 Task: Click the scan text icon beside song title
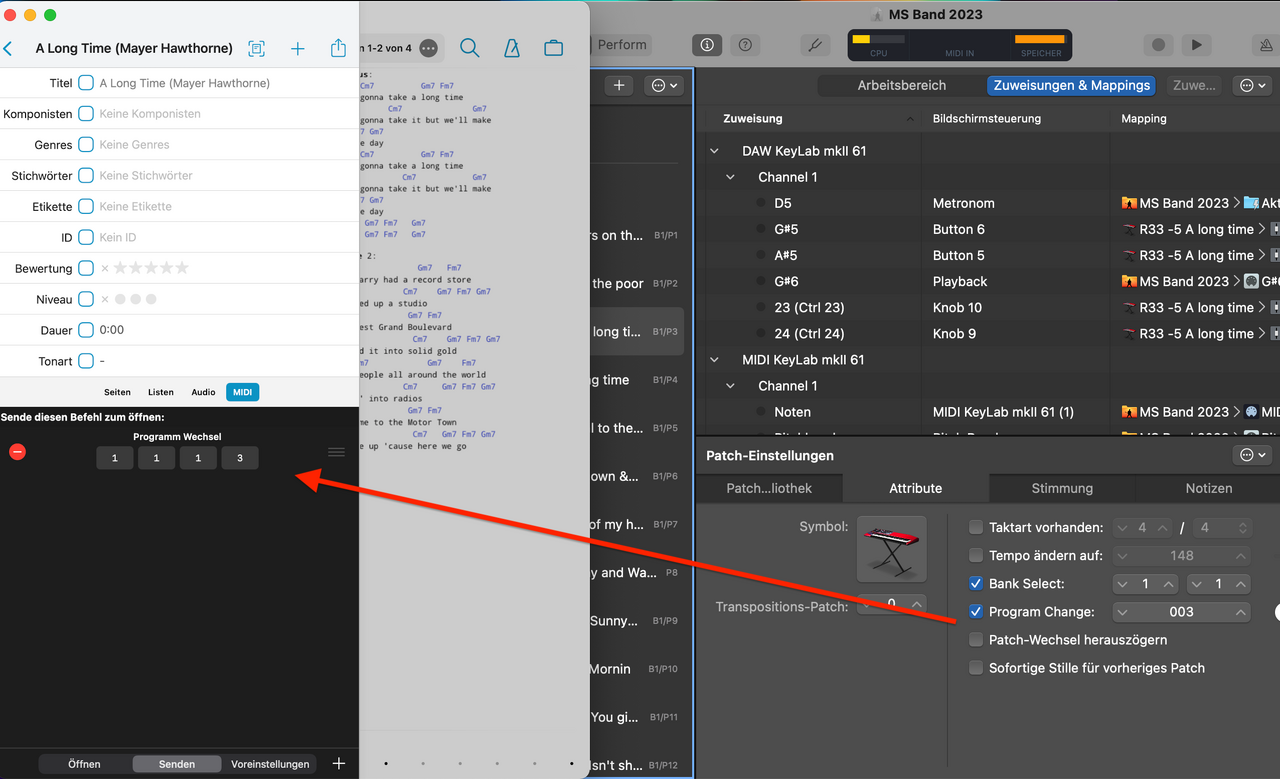coord(257,48)
